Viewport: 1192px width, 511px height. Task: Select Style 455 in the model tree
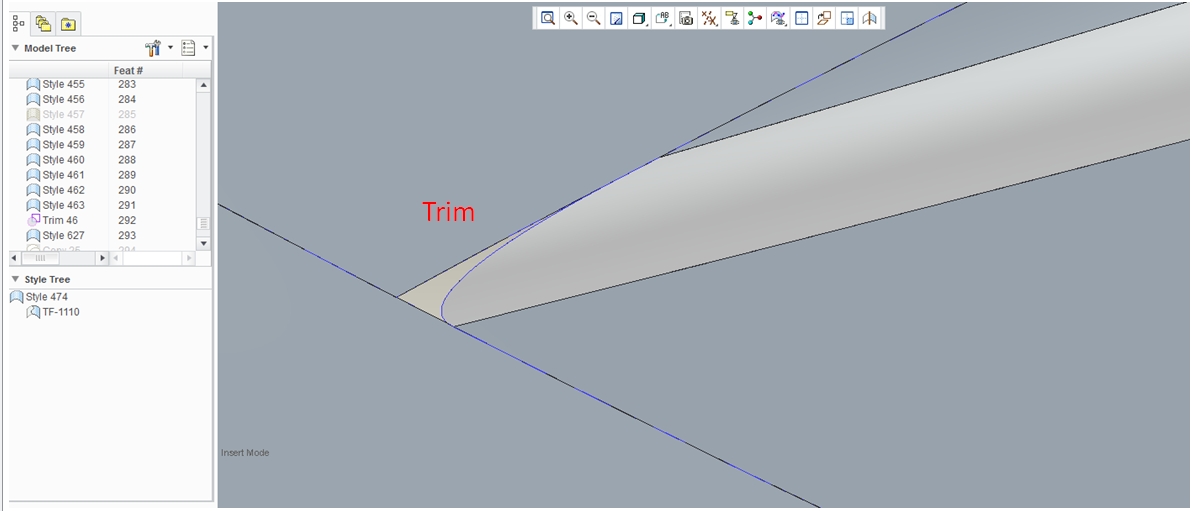point(63,84)
